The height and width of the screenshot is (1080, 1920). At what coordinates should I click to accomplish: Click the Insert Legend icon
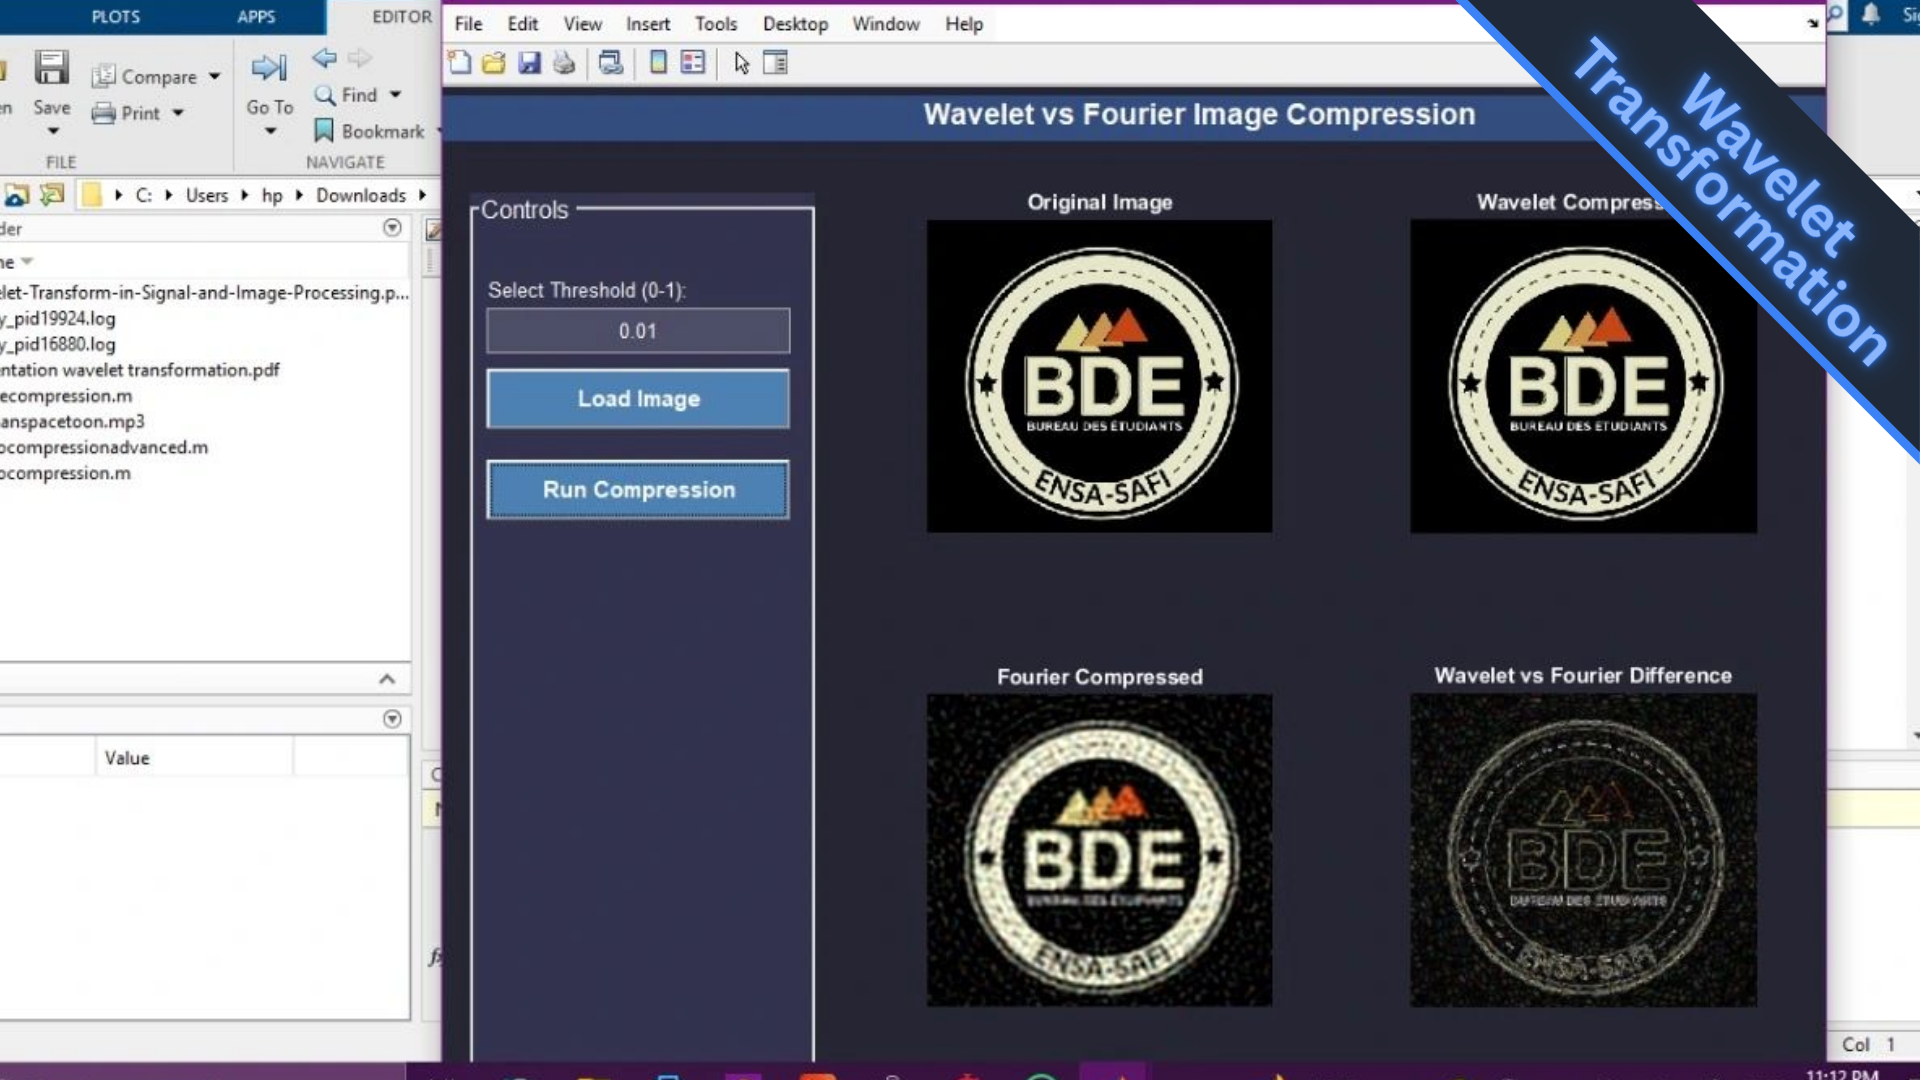click(x=692, y=63)
